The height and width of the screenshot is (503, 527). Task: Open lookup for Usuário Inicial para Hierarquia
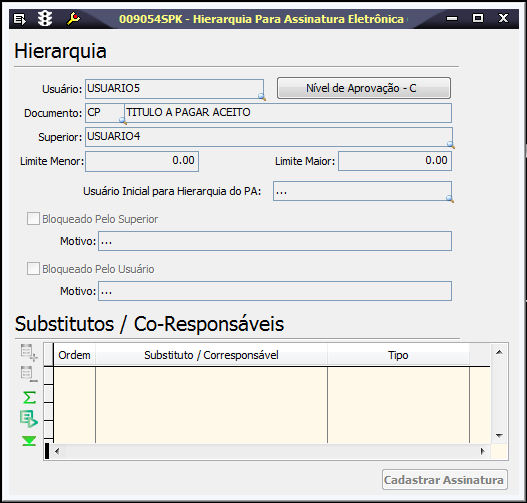pyautogui.click(x=450, y=199)
